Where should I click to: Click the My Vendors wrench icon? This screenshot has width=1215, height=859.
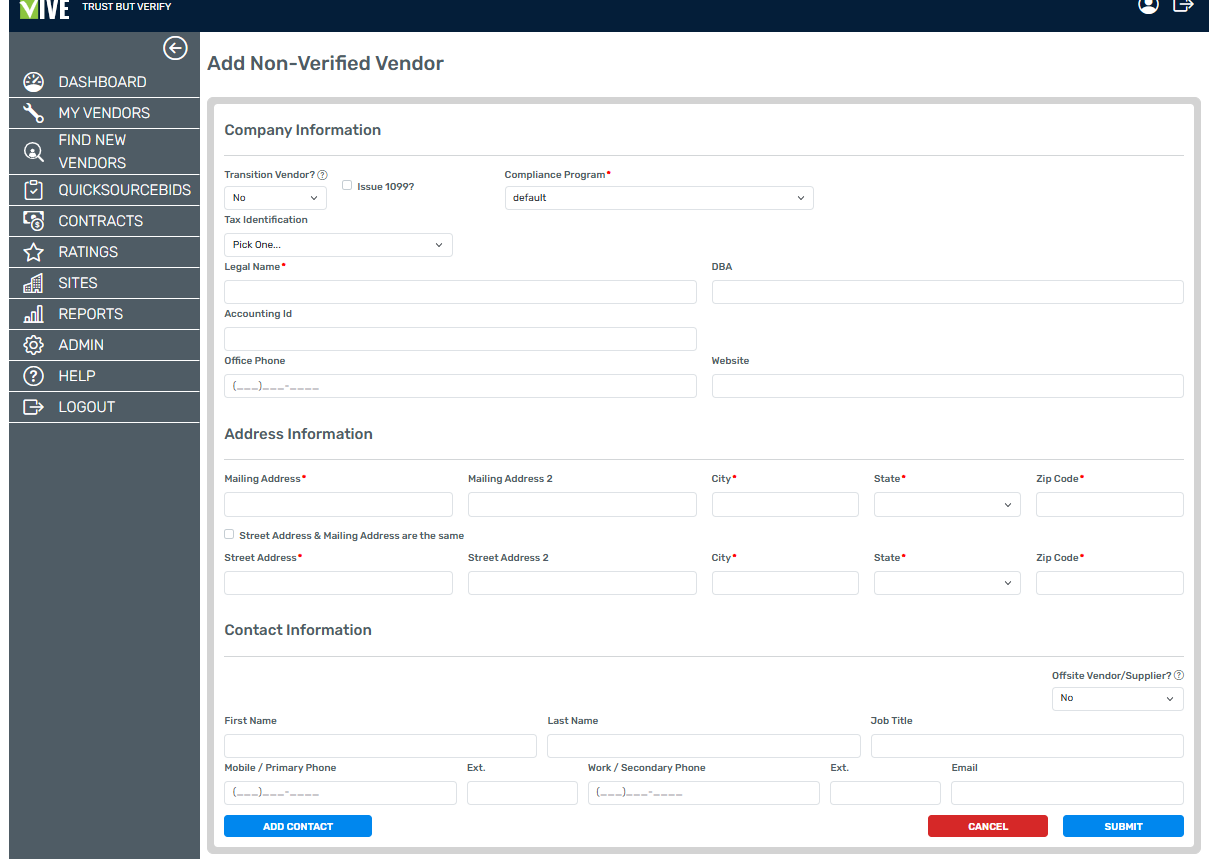[33, 113]
